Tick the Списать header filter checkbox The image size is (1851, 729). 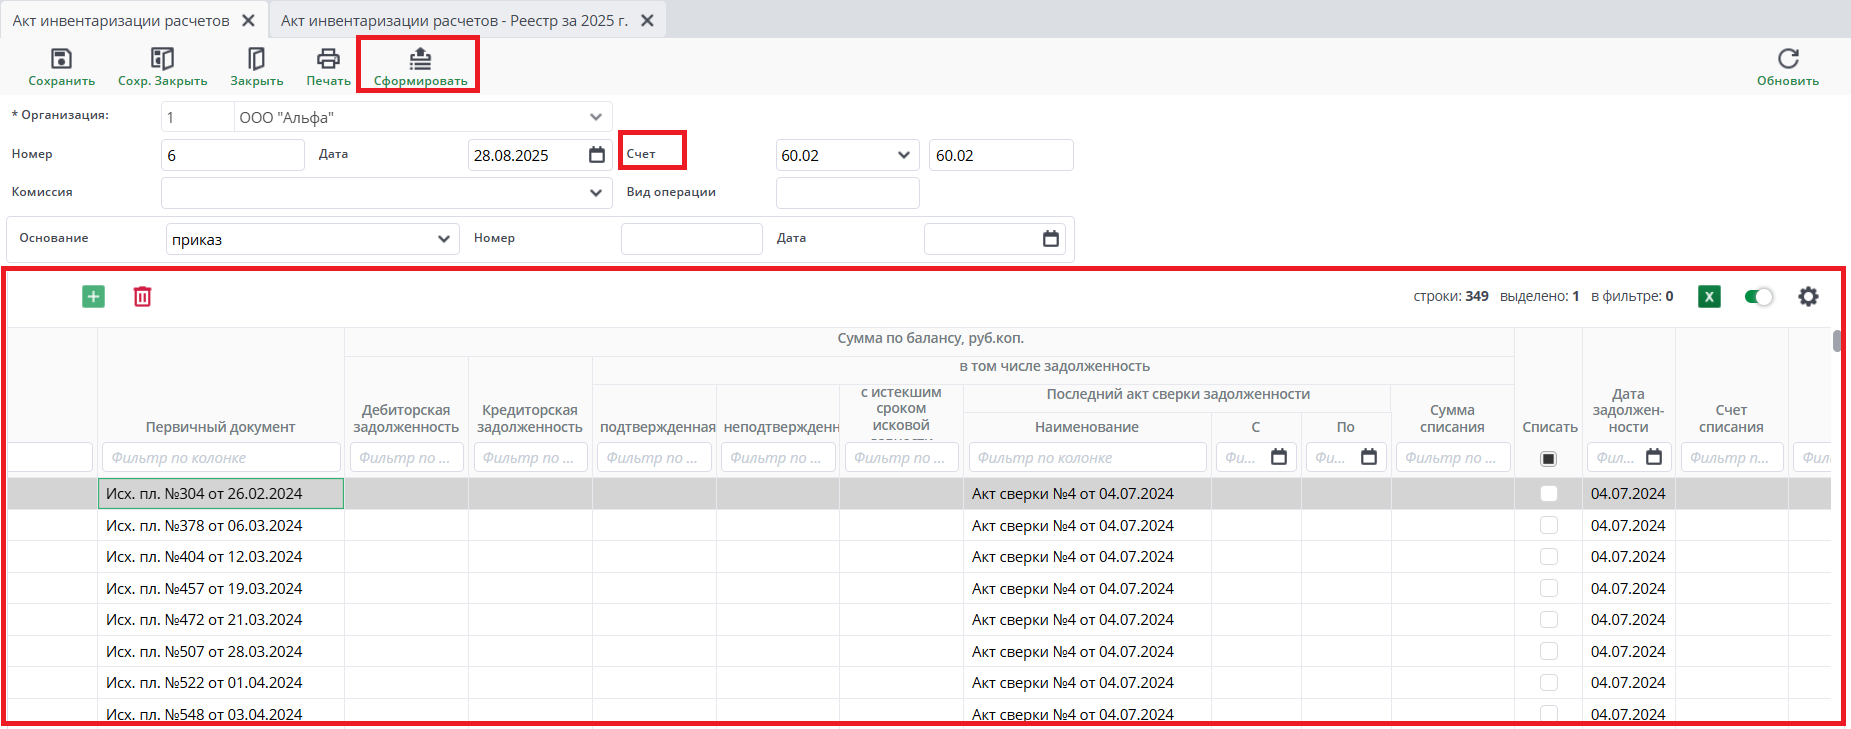tap(1548, 458)
